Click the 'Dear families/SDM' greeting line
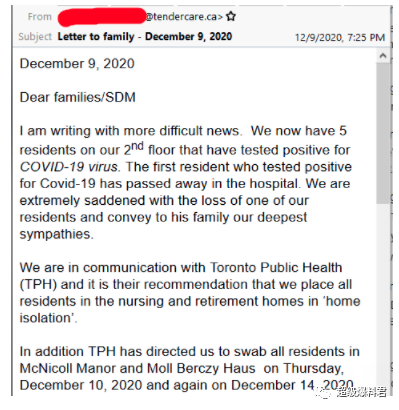Image resolution: width=399 pixels, height=410 pixels. 78,97
